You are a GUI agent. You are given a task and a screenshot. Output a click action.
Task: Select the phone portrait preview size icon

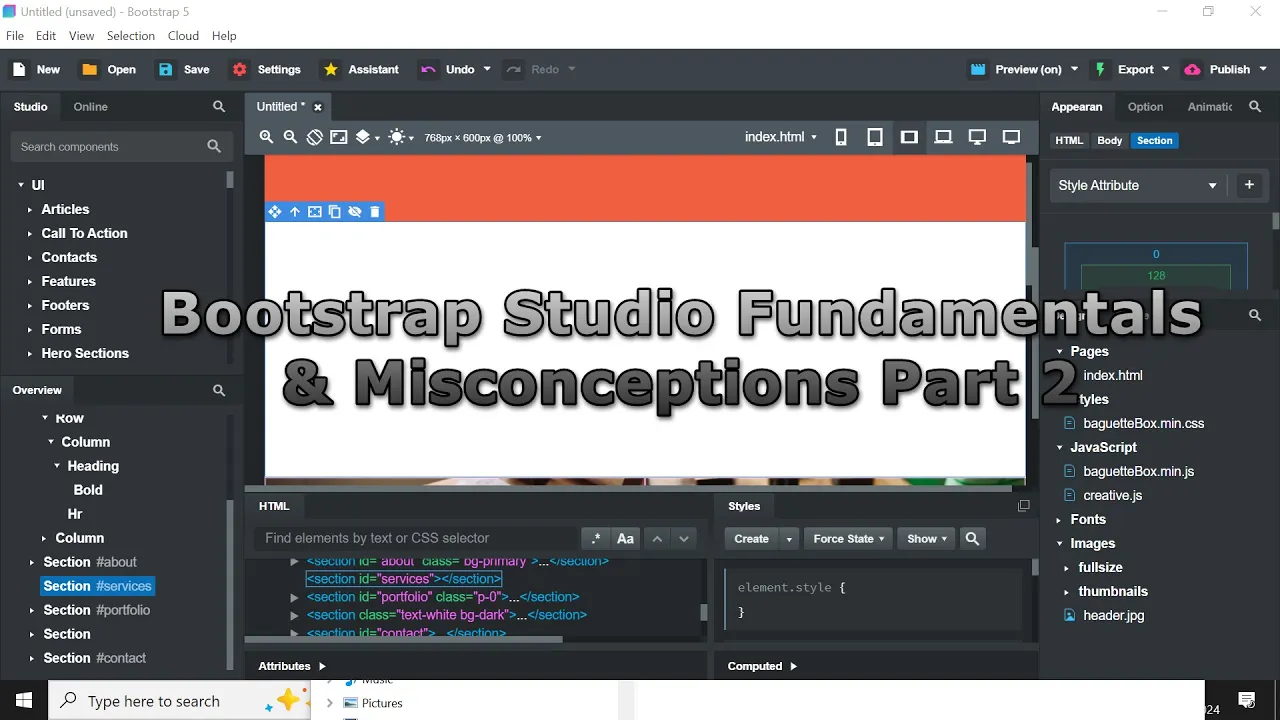[x=841, y=137]
